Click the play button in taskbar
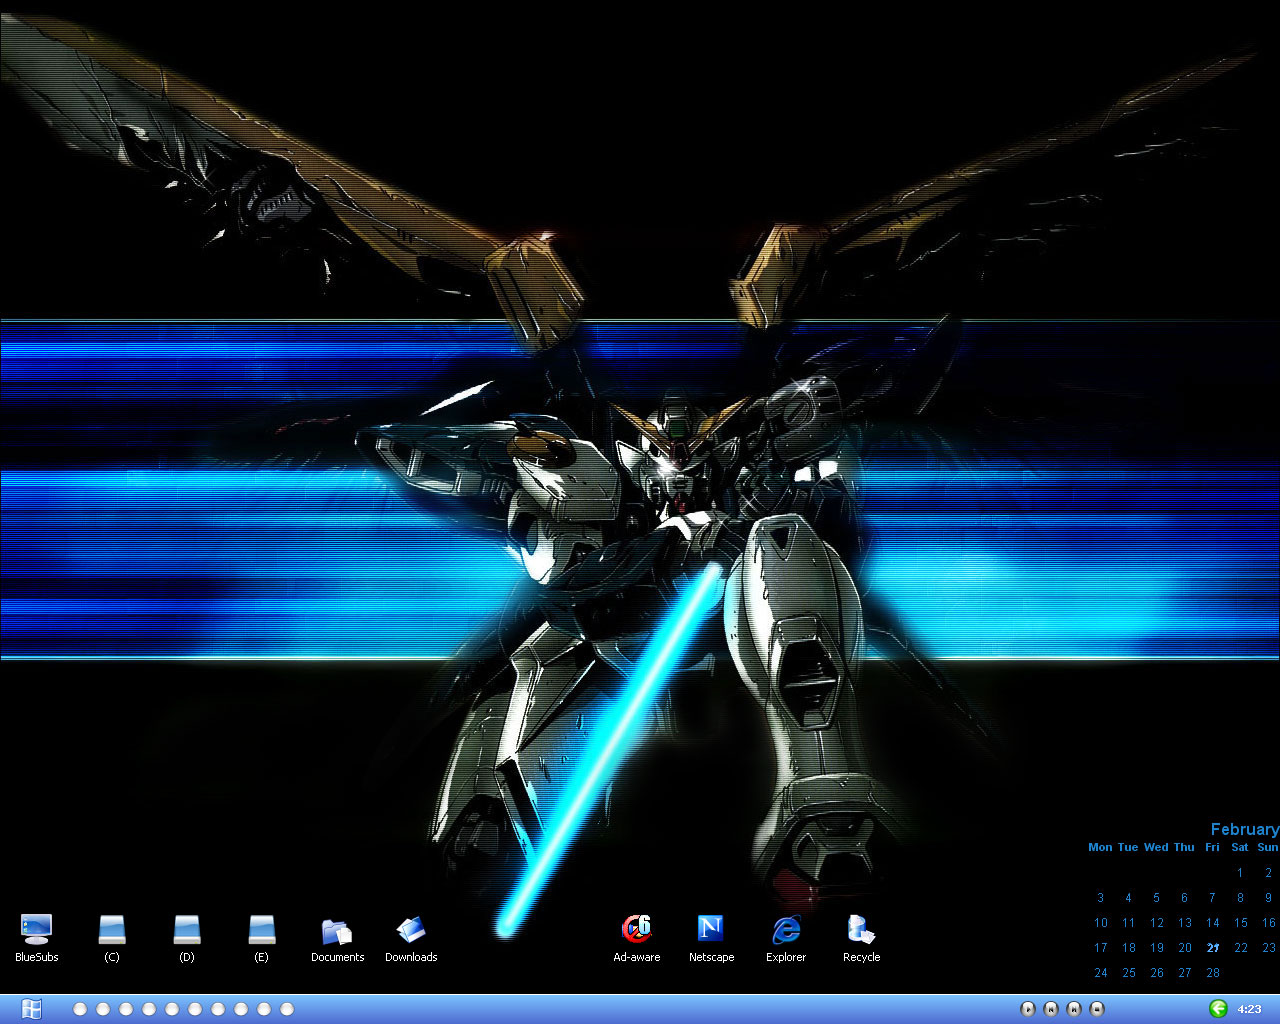The image size is (1280, 1024). pos(1027,1009)
